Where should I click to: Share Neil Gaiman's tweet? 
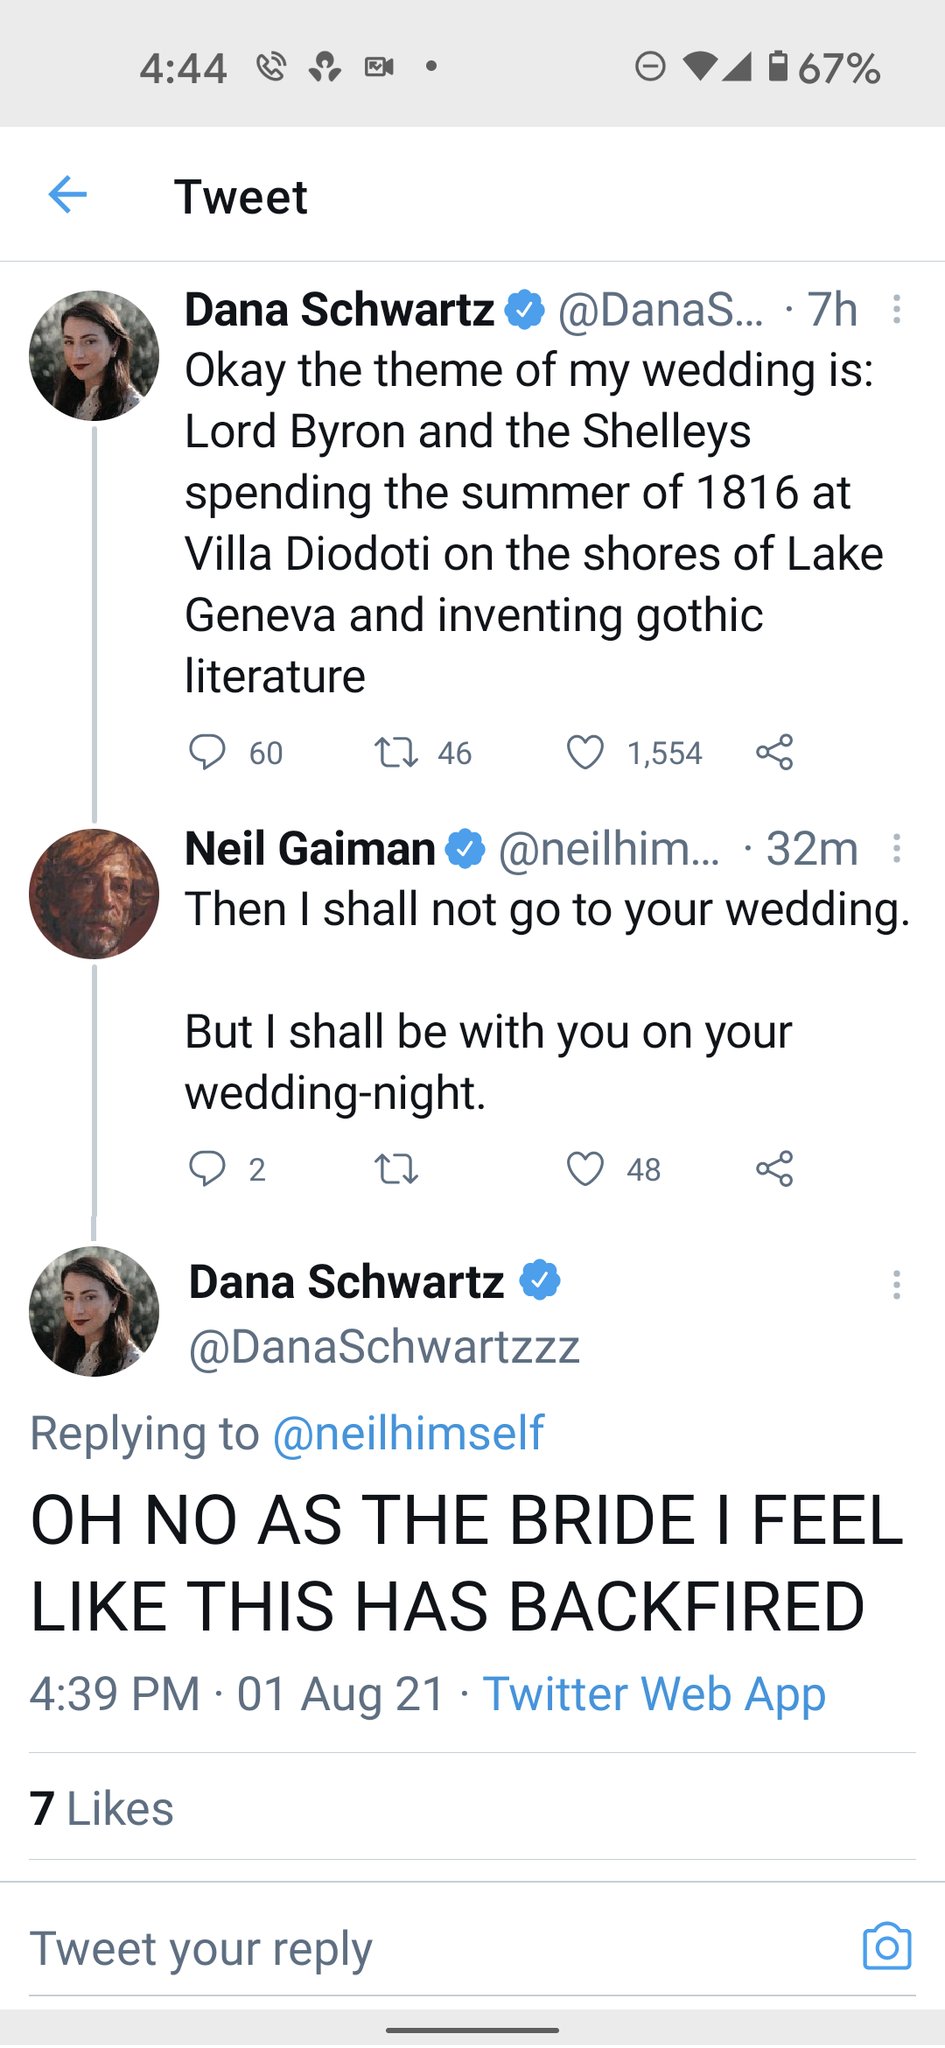pyautogui.click(x=774, y=1168)
